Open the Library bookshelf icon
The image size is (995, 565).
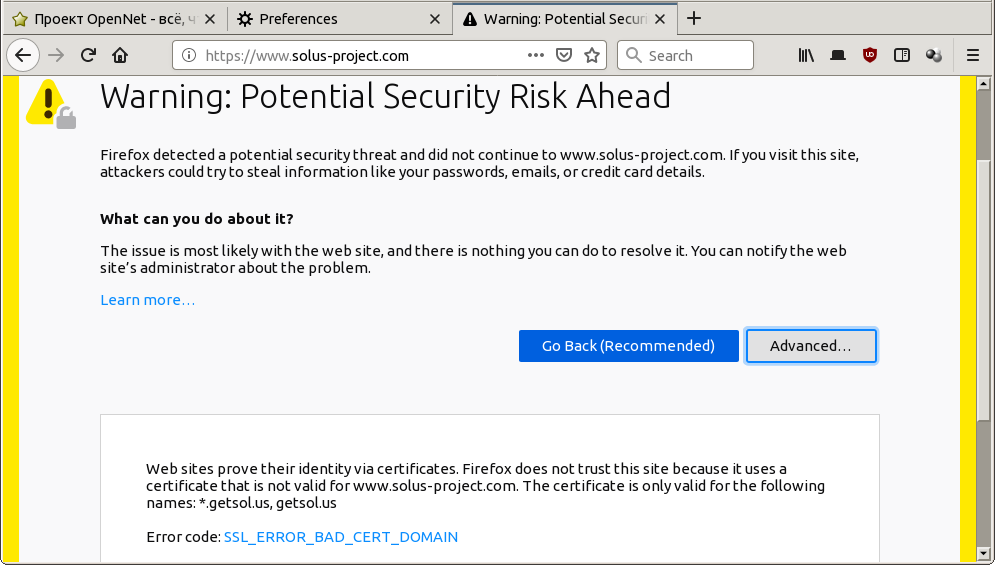pyautogui.click(x=806, y=56)
